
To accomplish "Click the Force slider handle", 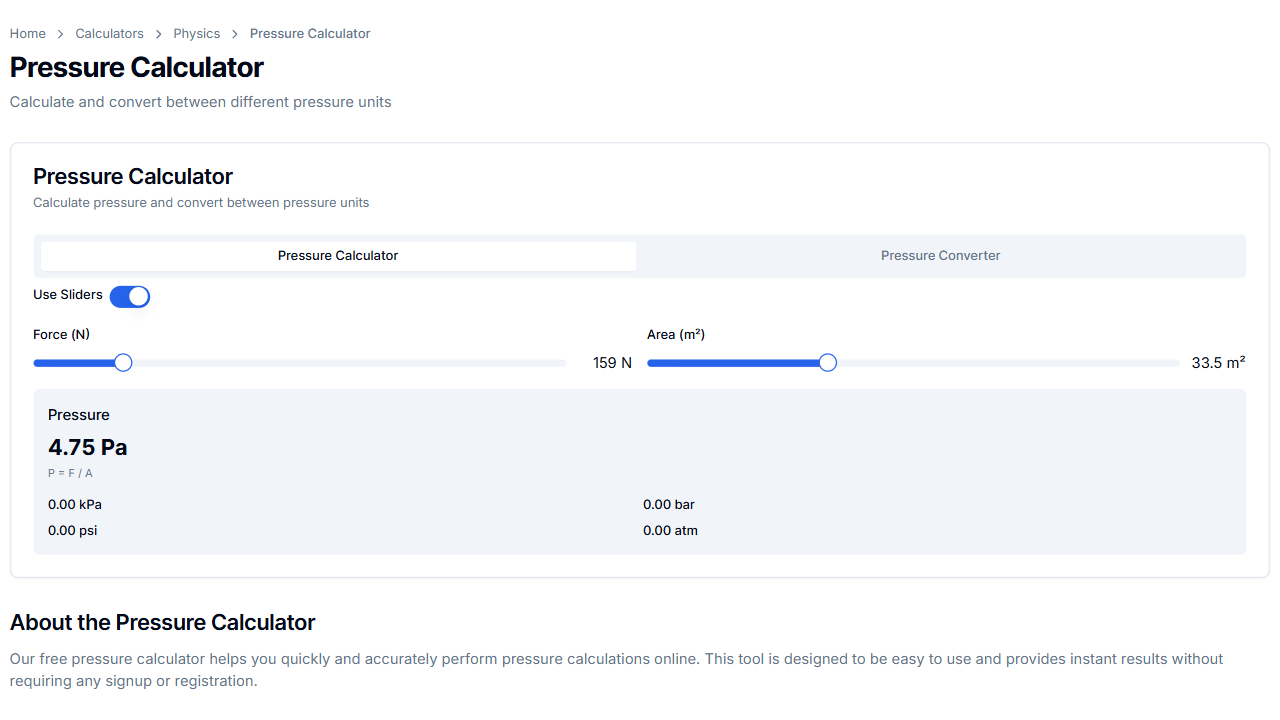I will tap(123, 363).
